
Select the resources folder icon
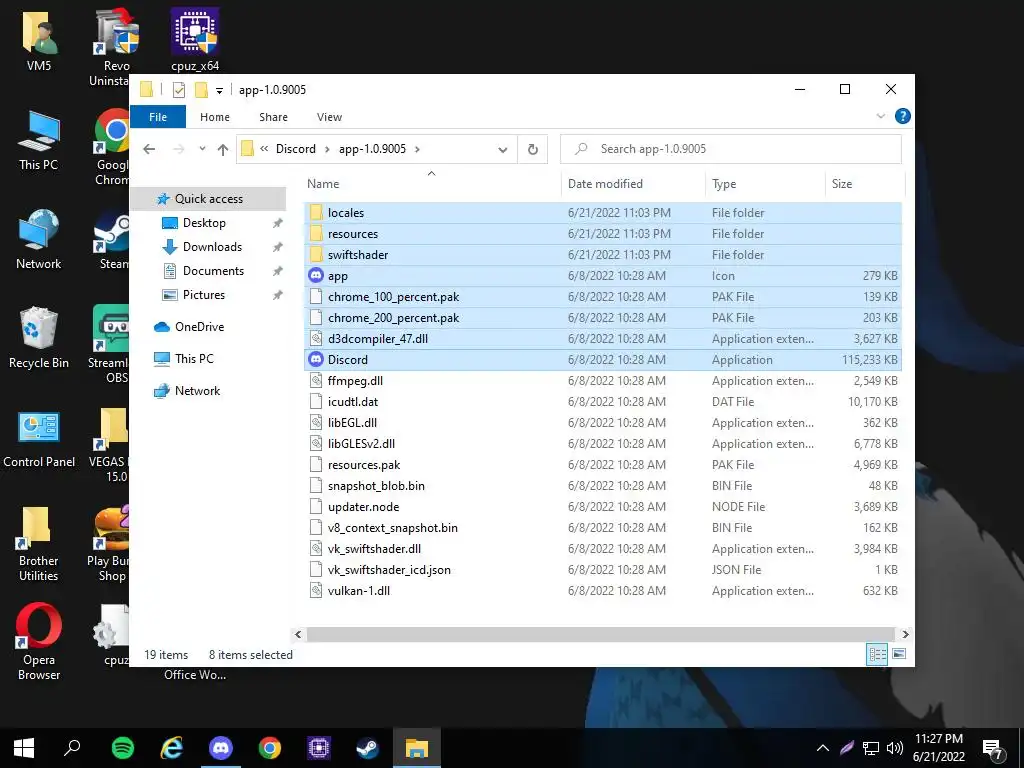click(316, 233)
